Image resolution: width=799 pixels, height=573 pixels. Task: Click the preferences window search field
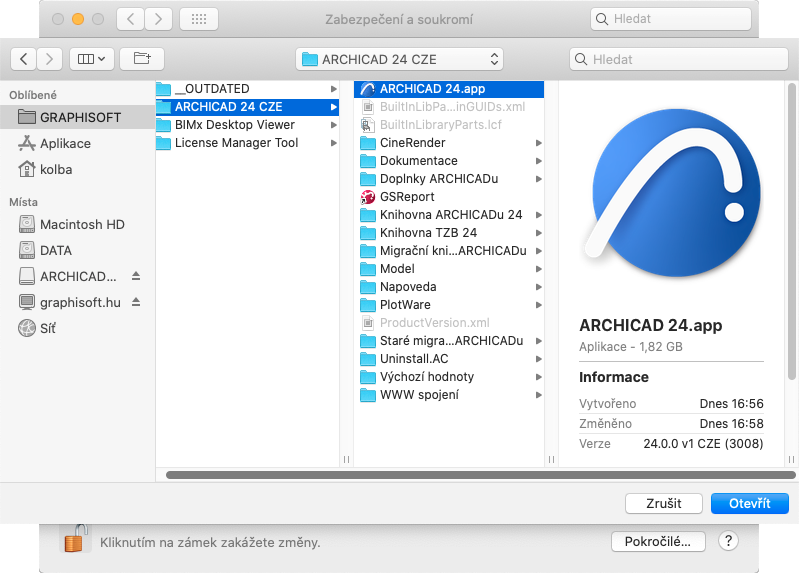(671, 19)
